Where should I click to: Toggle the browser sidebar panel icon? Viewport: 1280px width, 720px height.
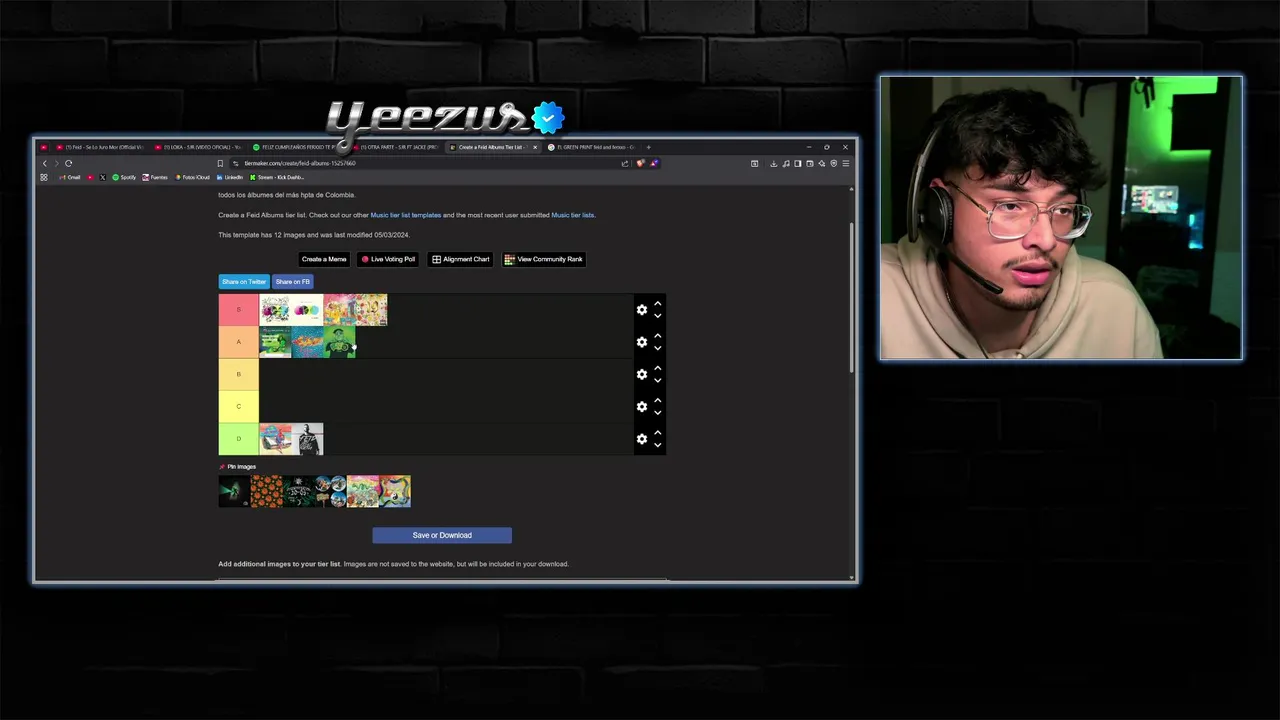[798, 163]
